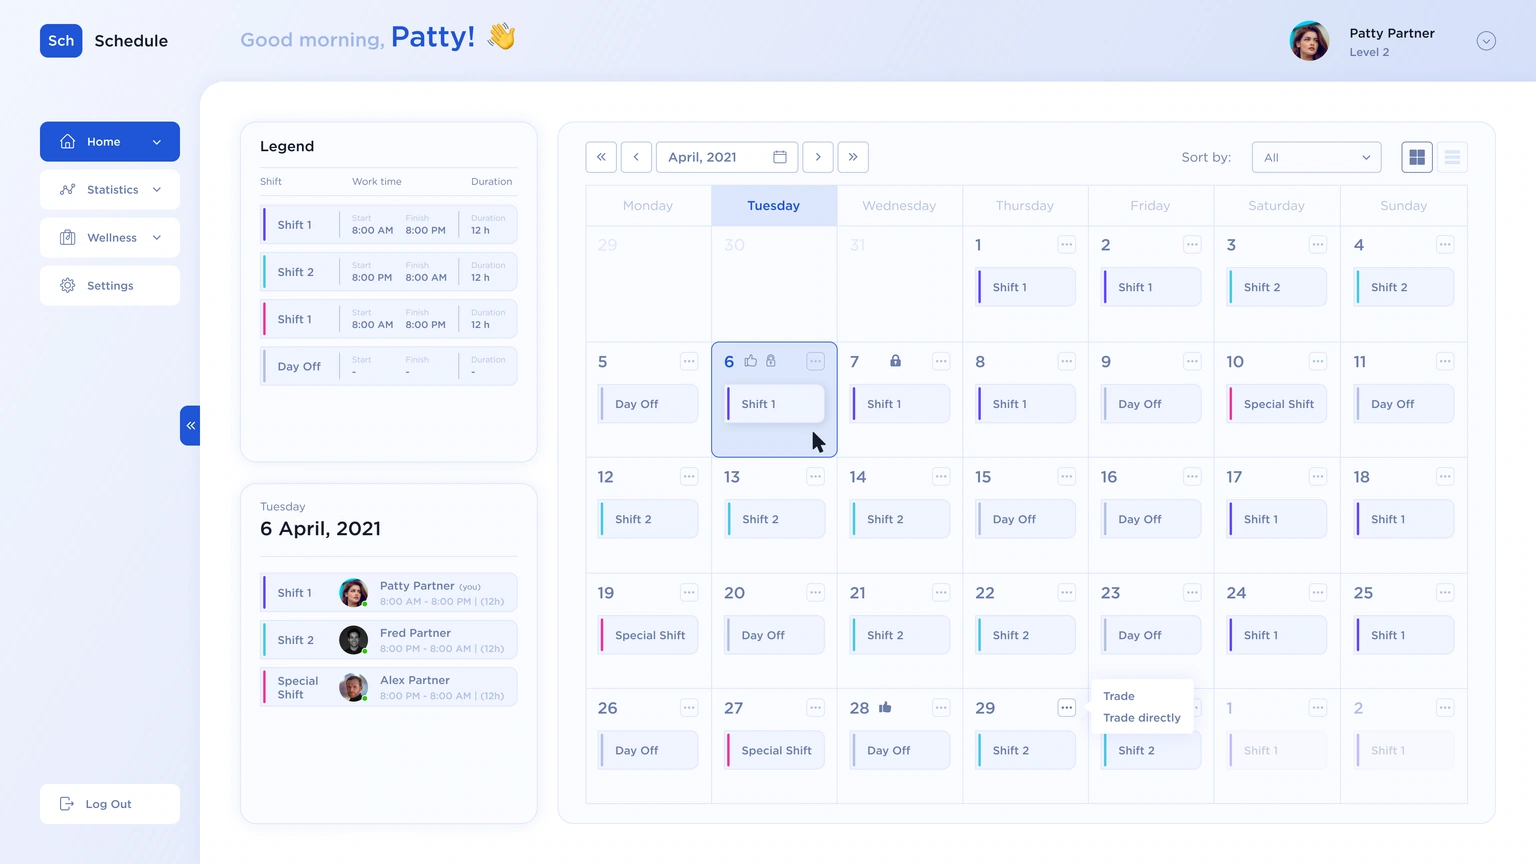Open April, 2021 month field

727,157
